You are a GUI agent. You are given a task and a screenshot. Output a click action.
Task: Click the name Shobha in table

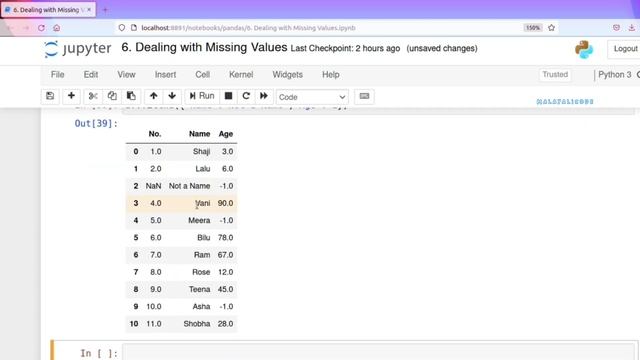coord(197,324)
